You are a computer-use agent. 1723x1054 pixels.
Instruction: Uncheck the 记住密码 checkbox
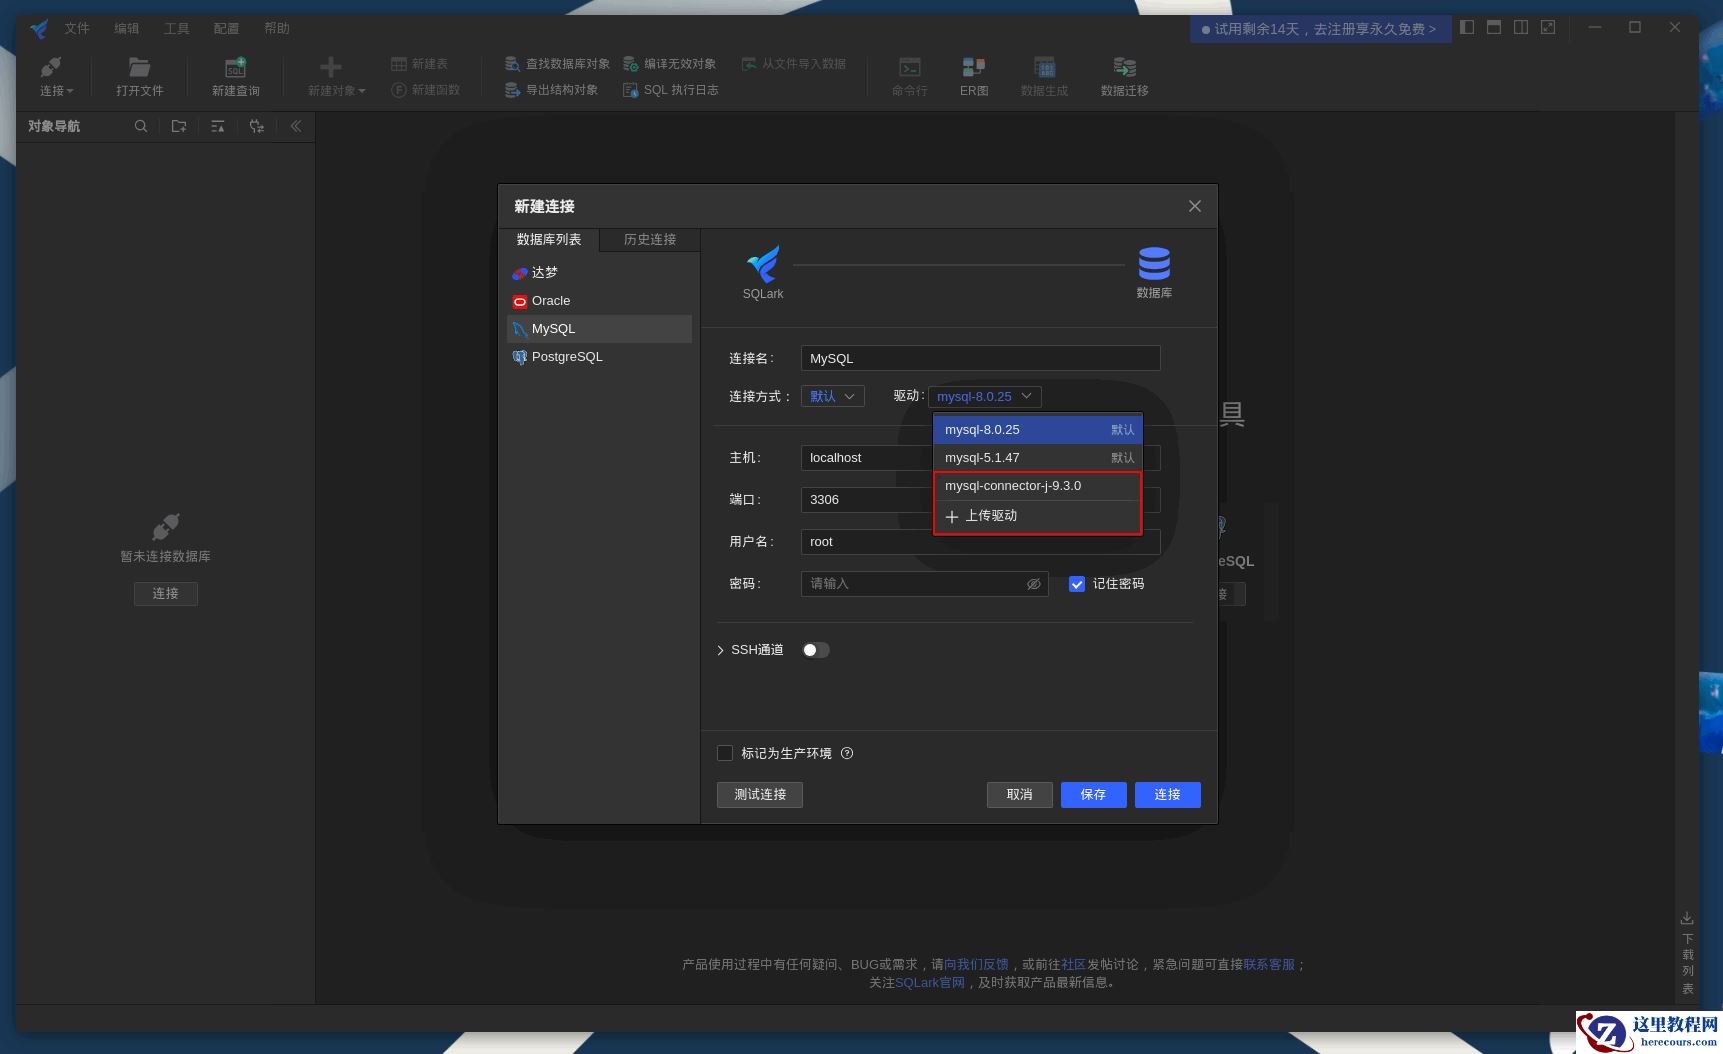[1077, 584]
